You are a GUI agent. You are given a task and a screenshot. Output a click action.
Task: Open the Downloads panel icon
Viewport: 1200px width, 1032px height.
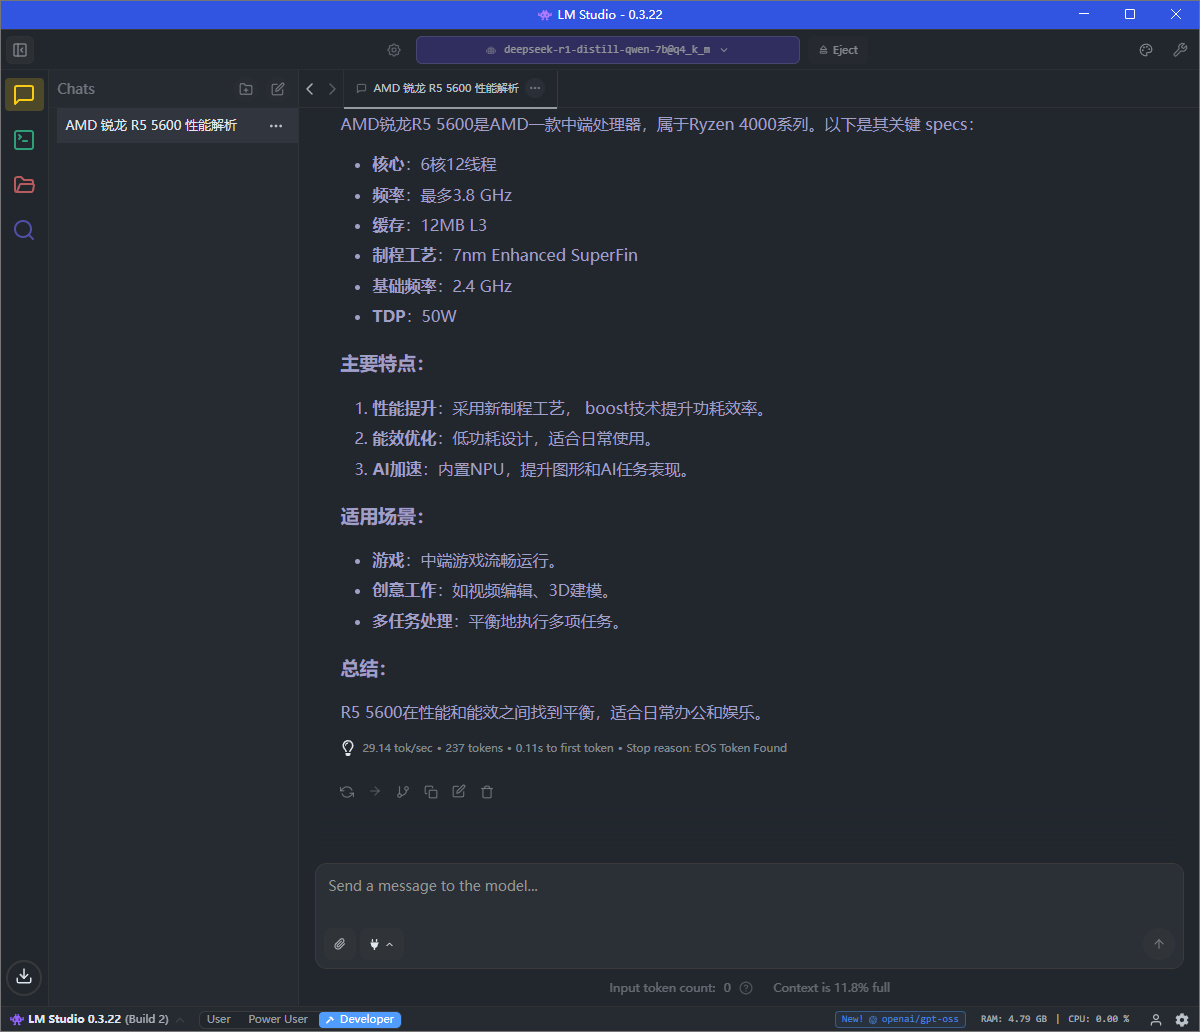[x=25, y=977]
